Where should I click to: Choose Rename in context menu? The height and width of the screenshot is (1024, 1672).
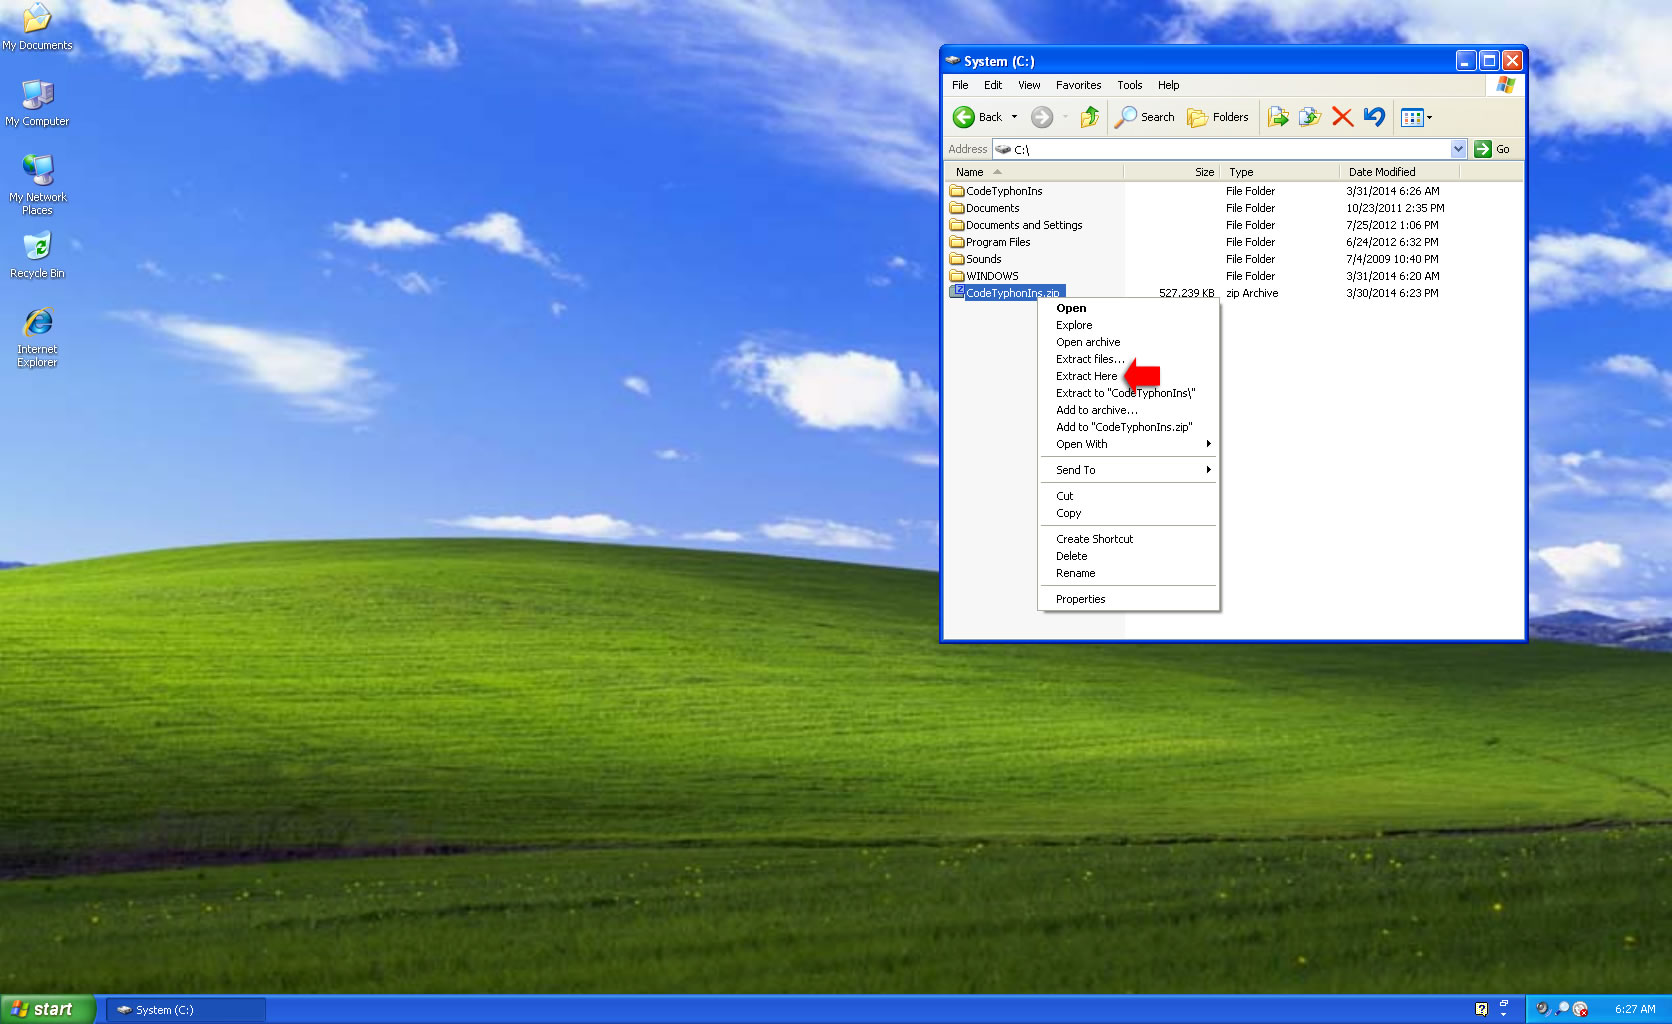coord(1129,573)
